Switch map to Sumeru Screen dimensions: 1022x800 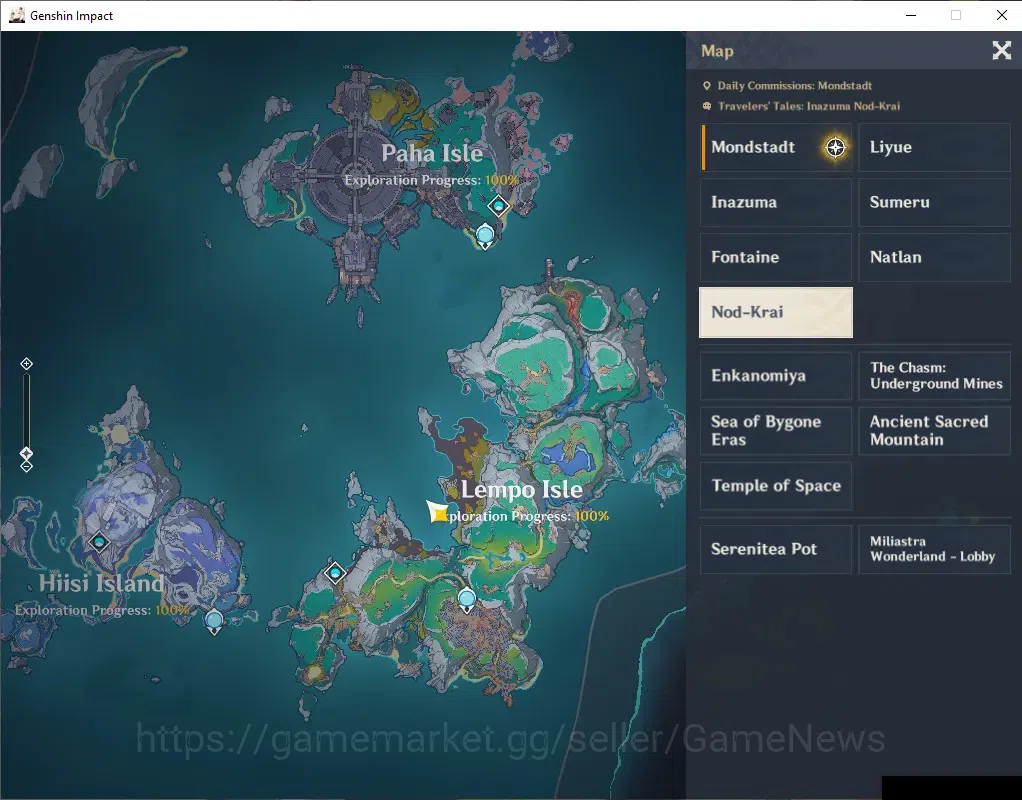click(934, 202)
